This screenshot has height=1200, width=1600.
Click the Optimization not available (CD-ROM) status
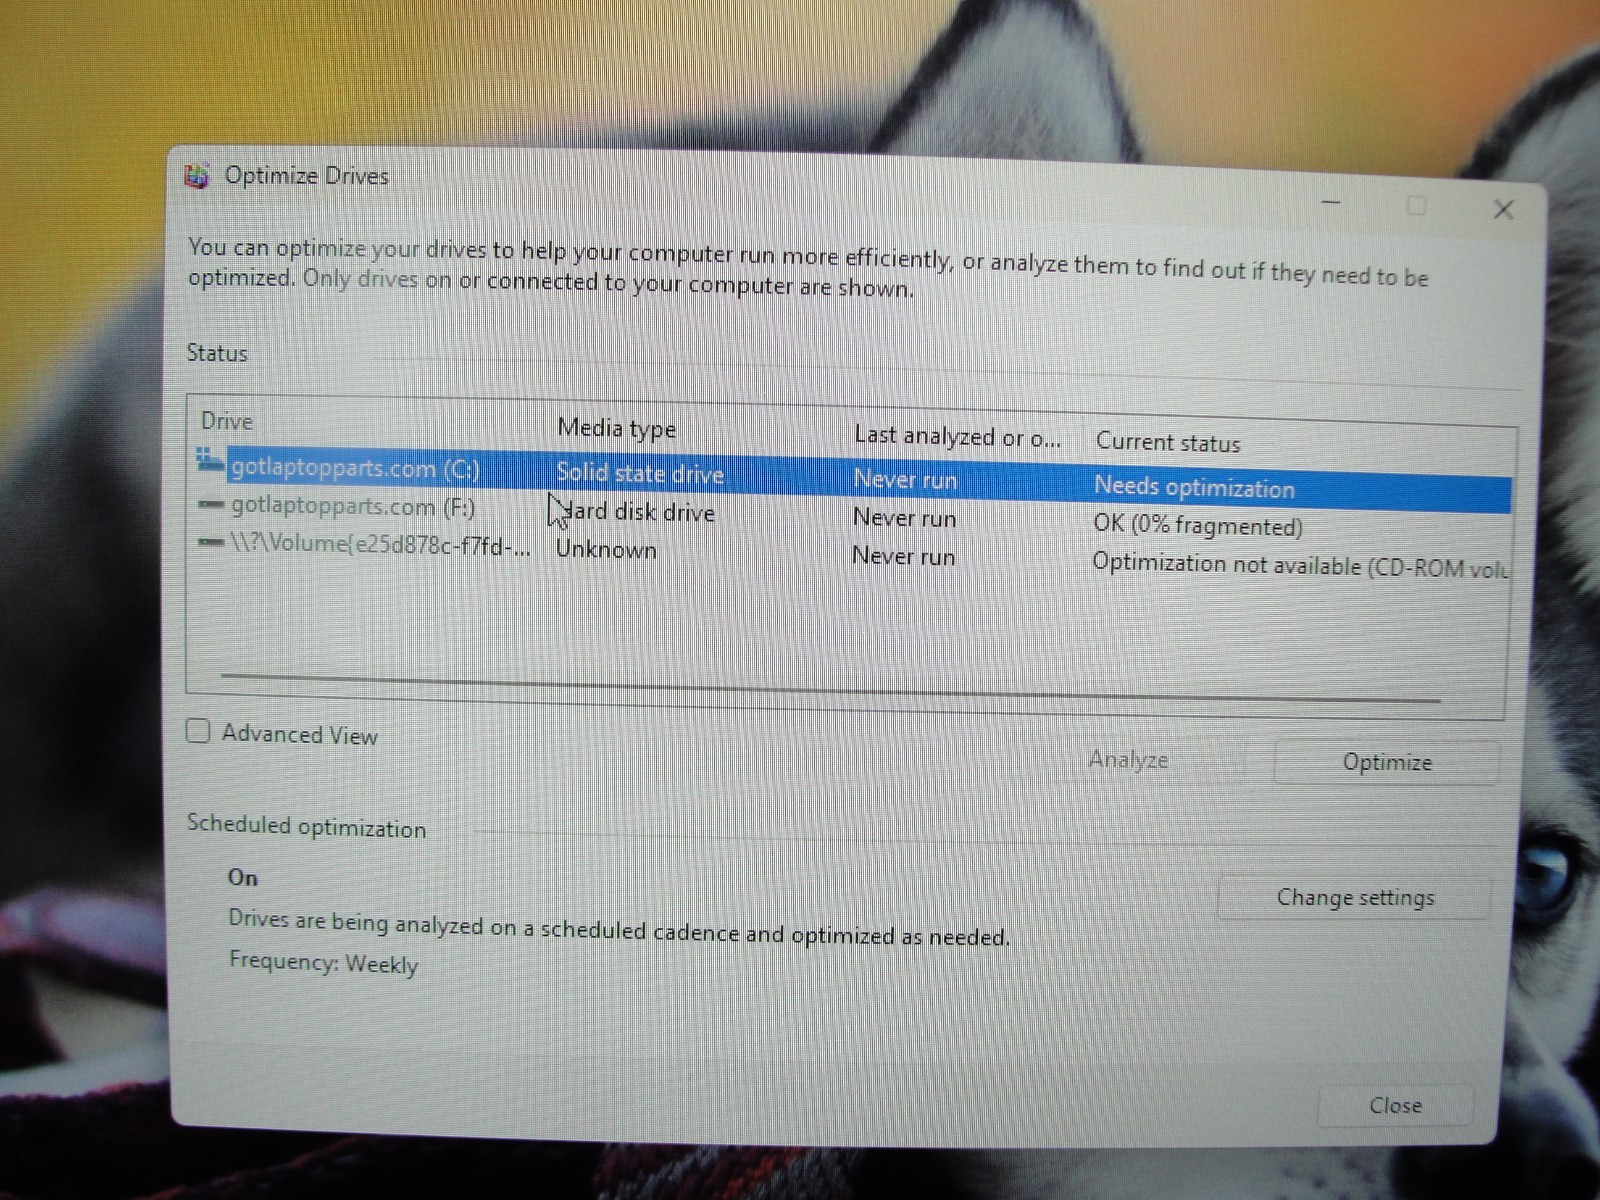[1300, 565]
